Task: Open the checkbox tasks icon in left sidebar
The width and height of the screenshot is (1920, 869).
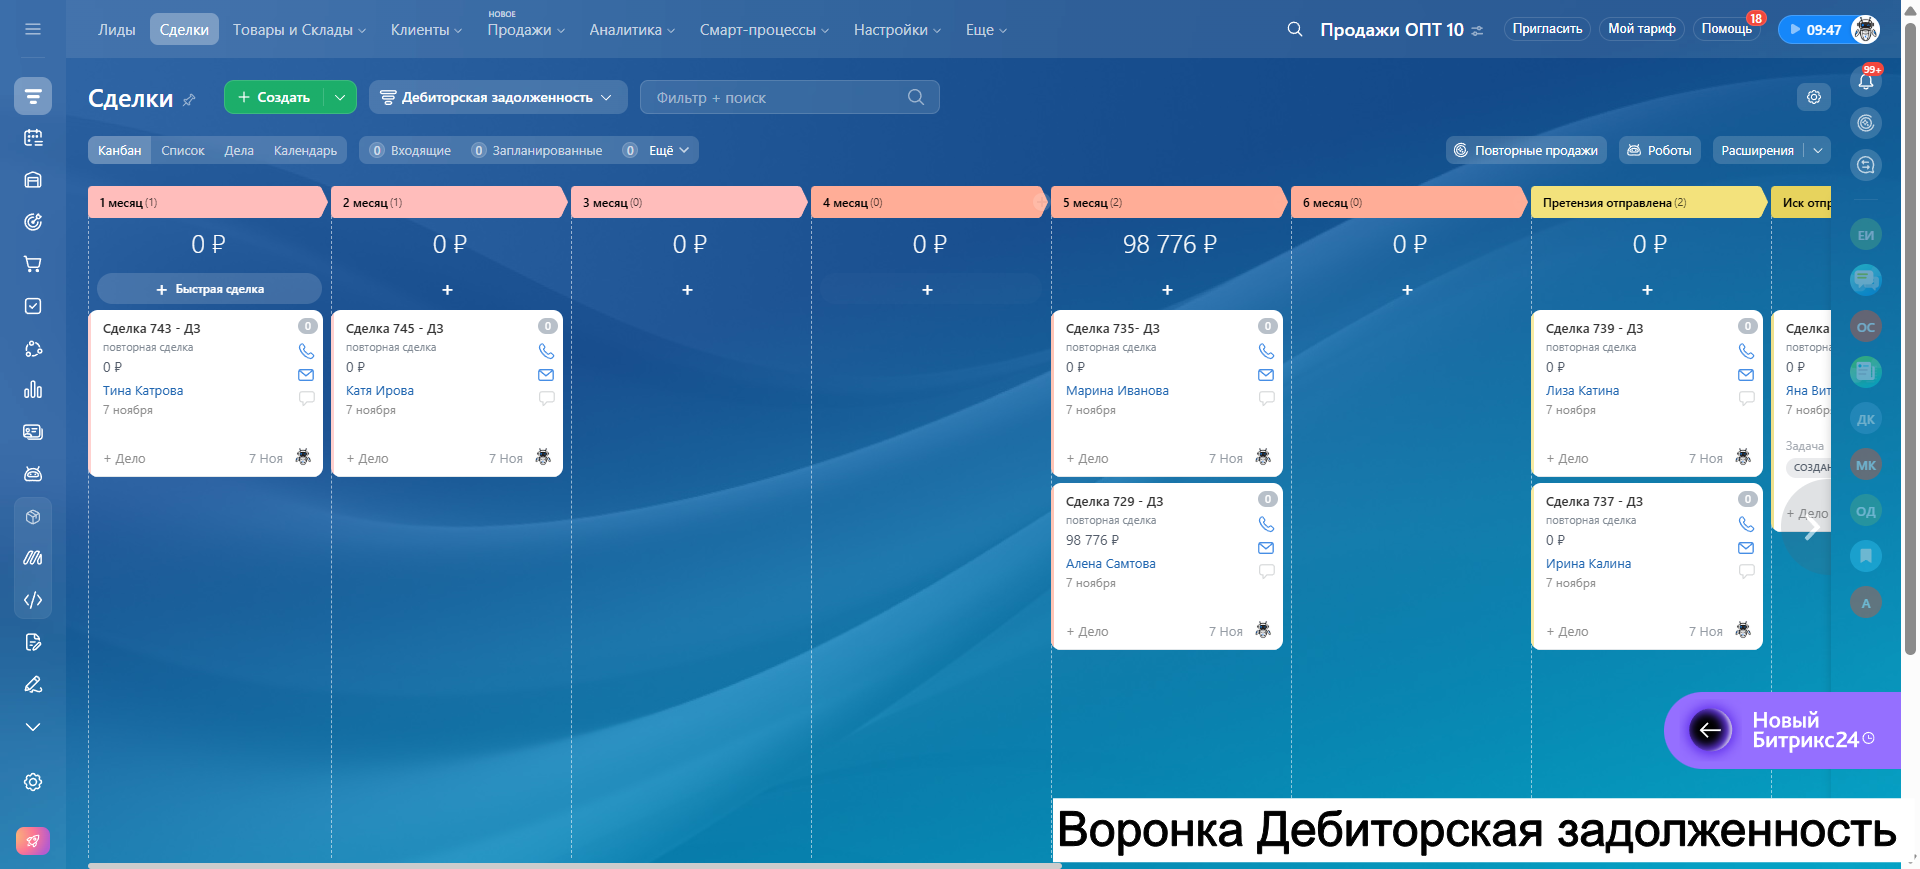Action: coord(33,306)
